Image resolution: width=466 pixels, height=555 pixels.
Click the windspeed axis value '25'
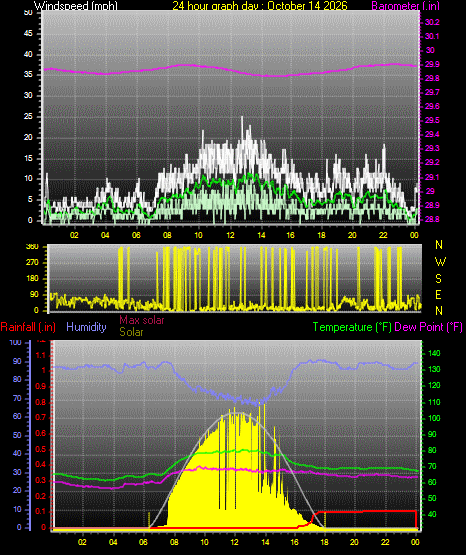(x=28, y=116)
